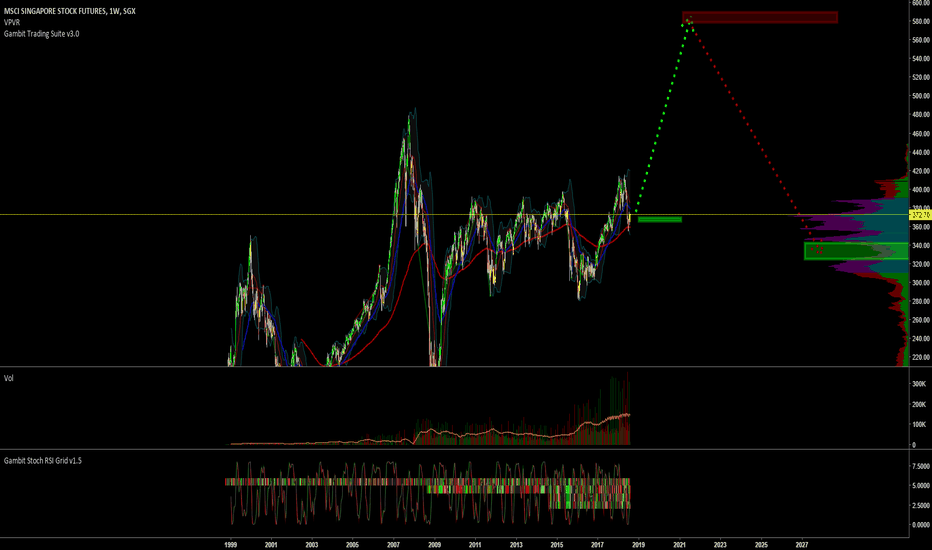This screenshot has height=550, width=932.
Task: Click the 2021 year on the time axis
Action: [x=679, y=545]
